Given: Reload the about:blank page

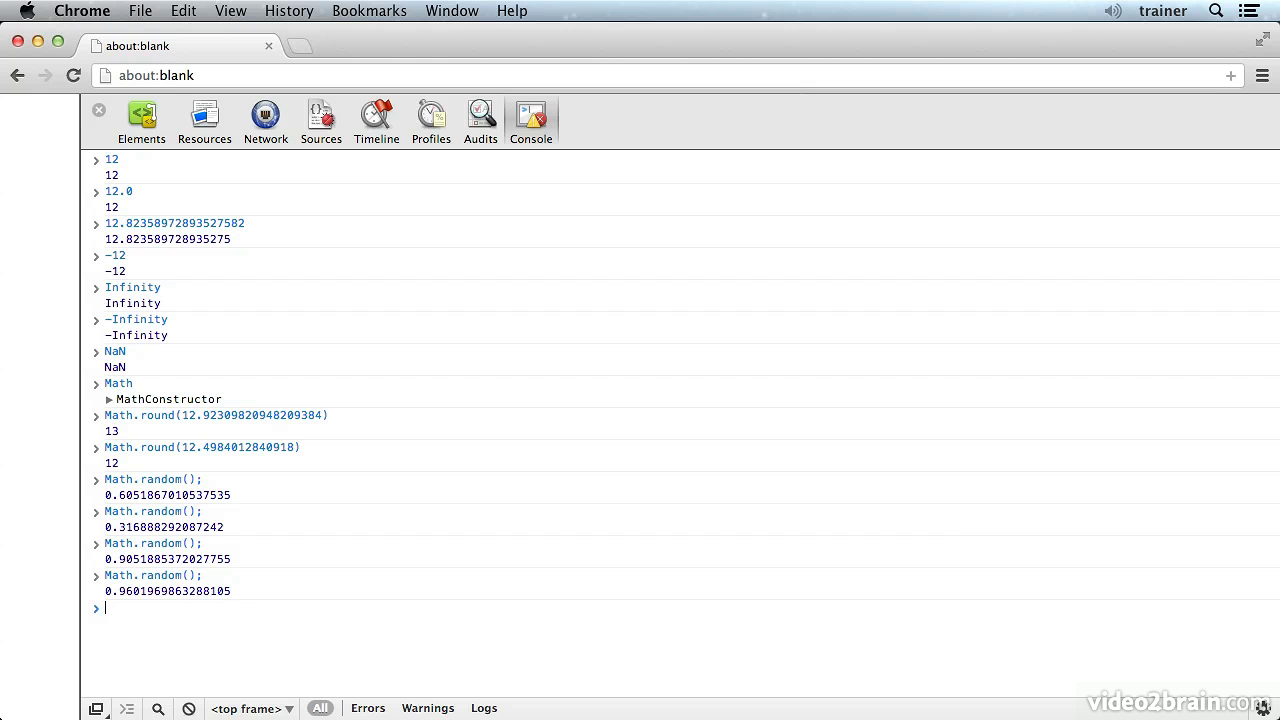Looking at the screenshot, I should [x=73, y=75].
